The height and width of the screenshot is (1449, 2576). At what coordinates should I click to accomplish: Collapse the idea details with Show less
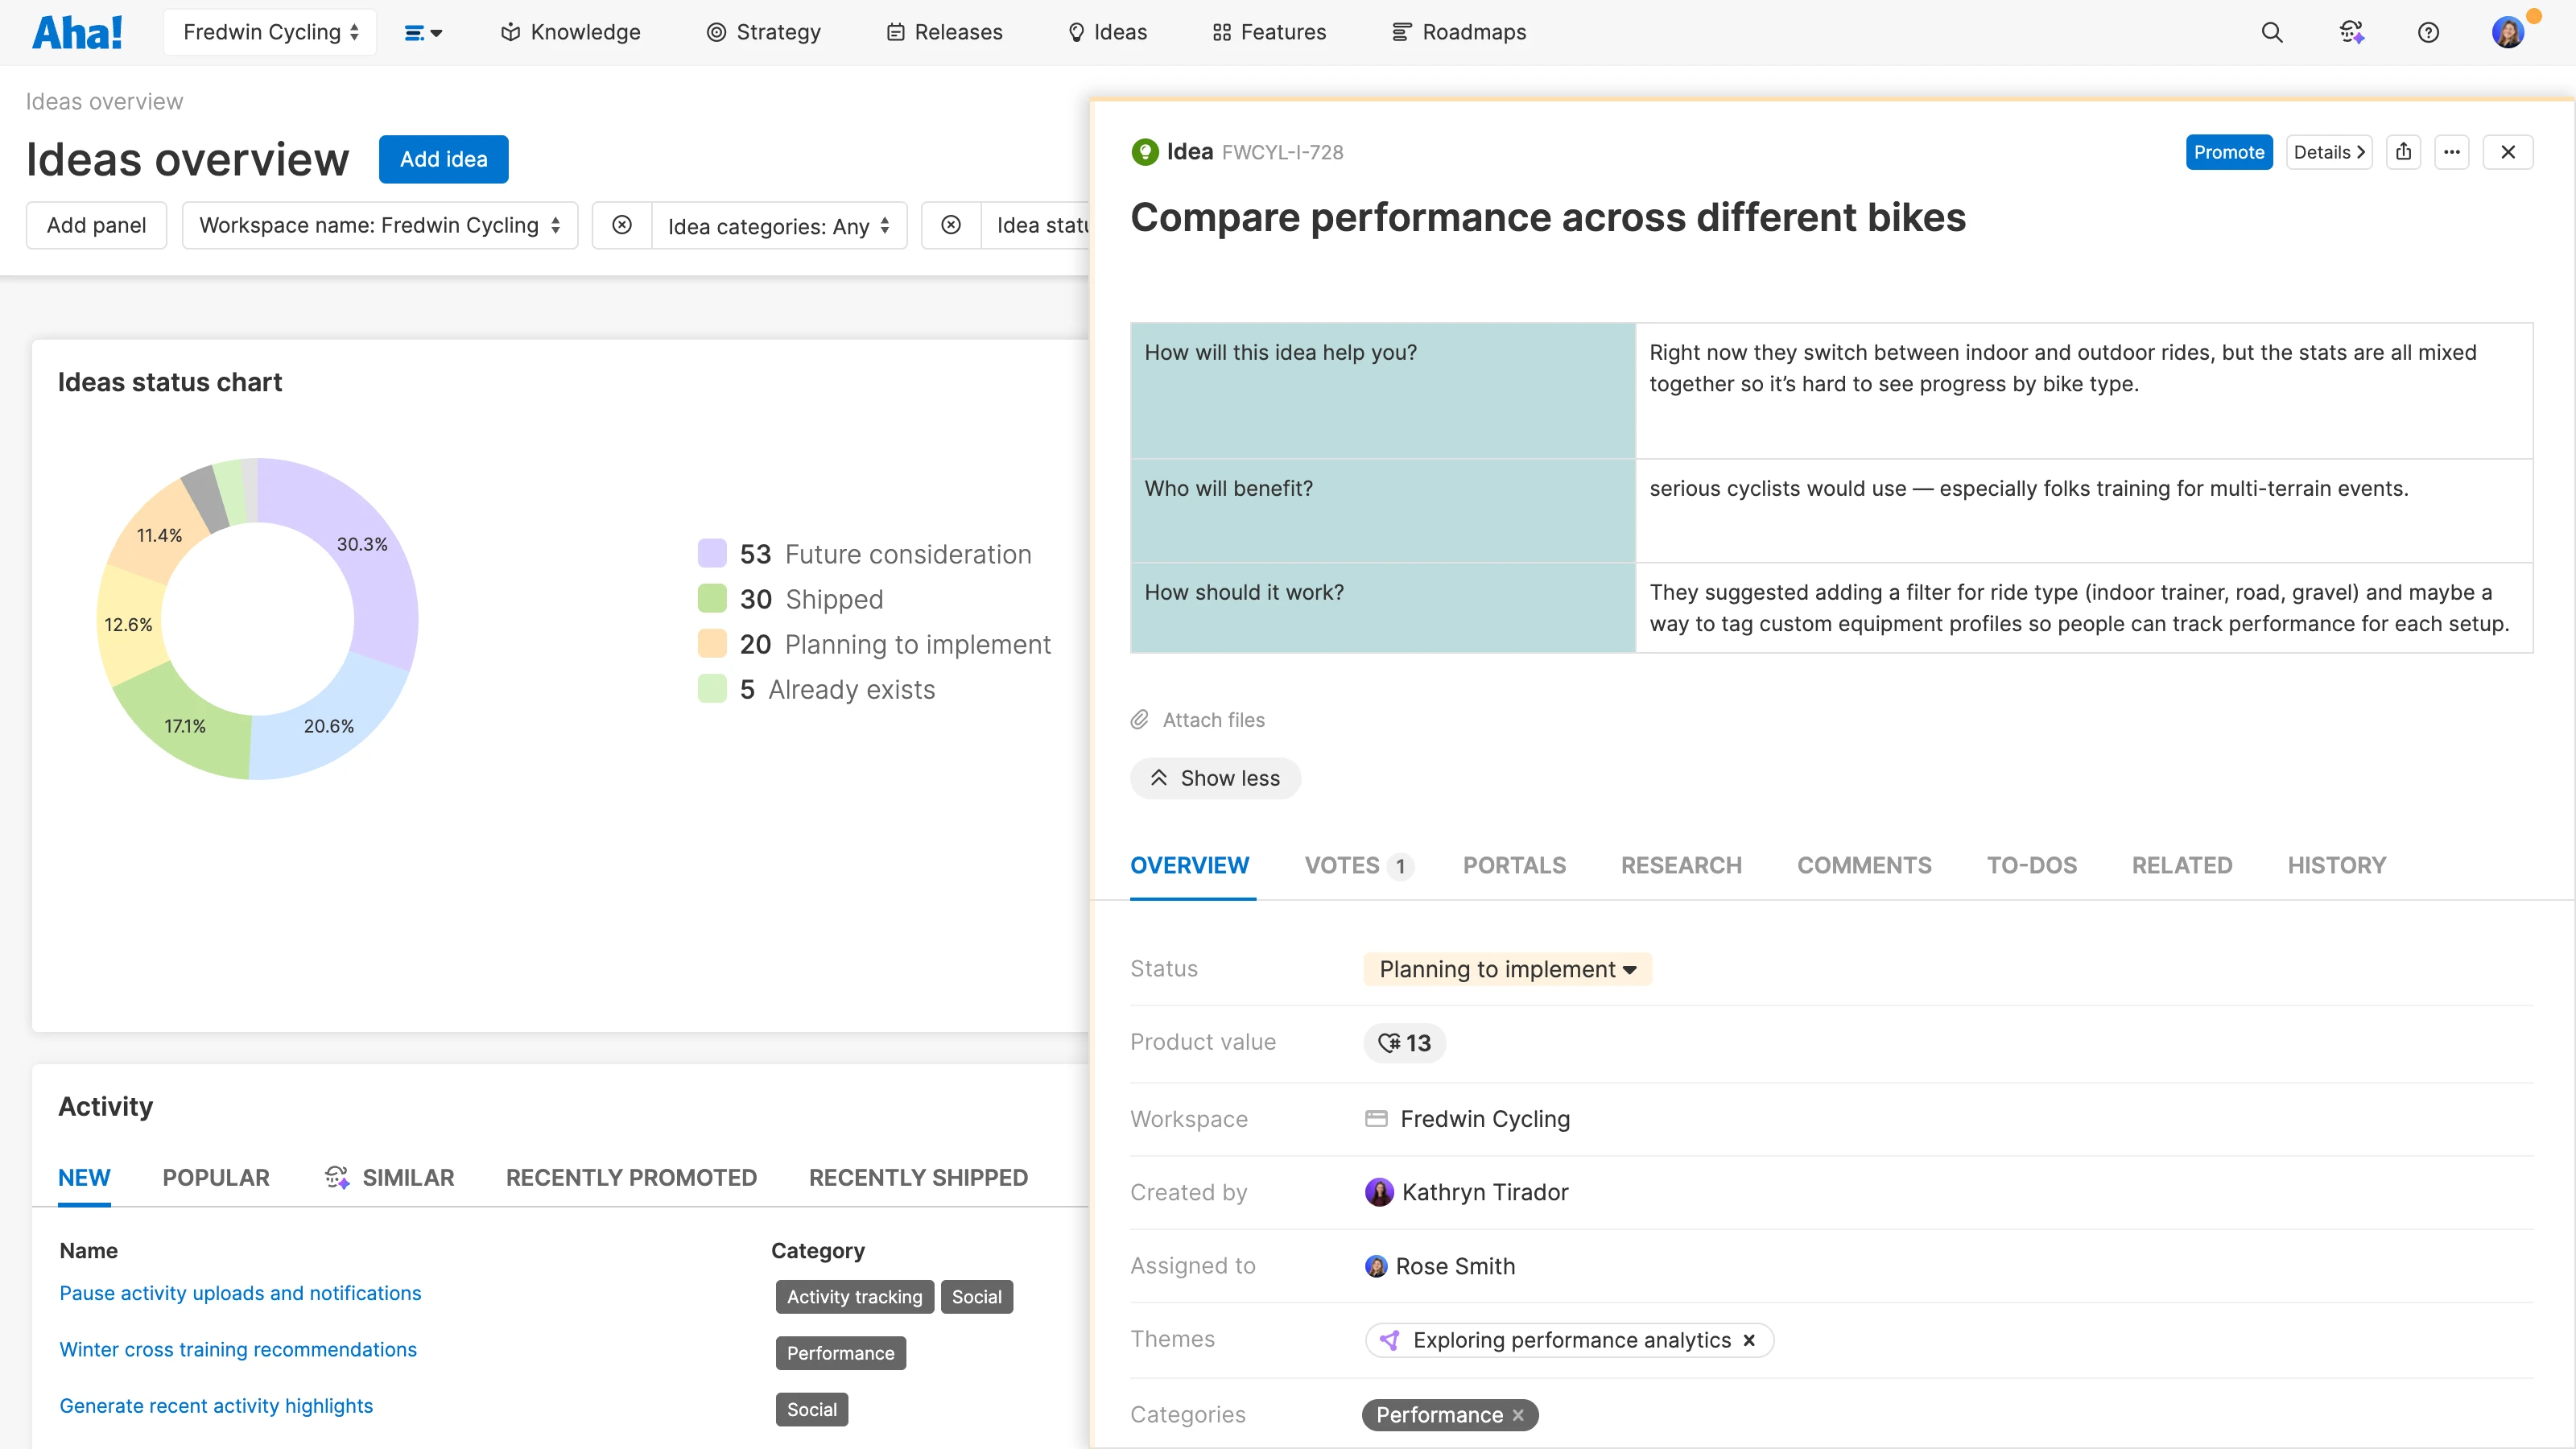pos(1215,778)
